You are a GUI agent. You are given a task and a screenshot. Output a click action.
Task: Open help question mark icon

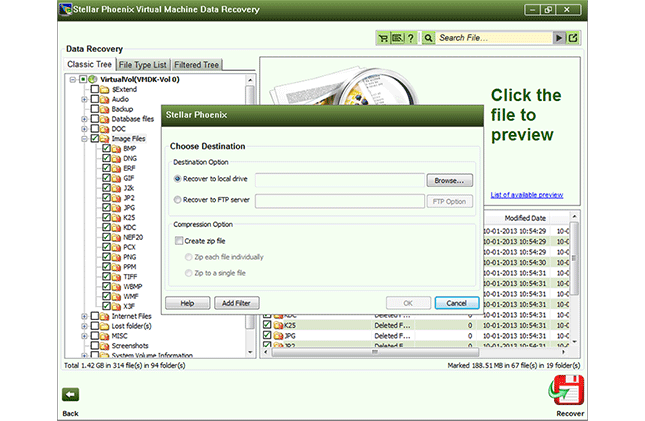click(x=411, y=38)
